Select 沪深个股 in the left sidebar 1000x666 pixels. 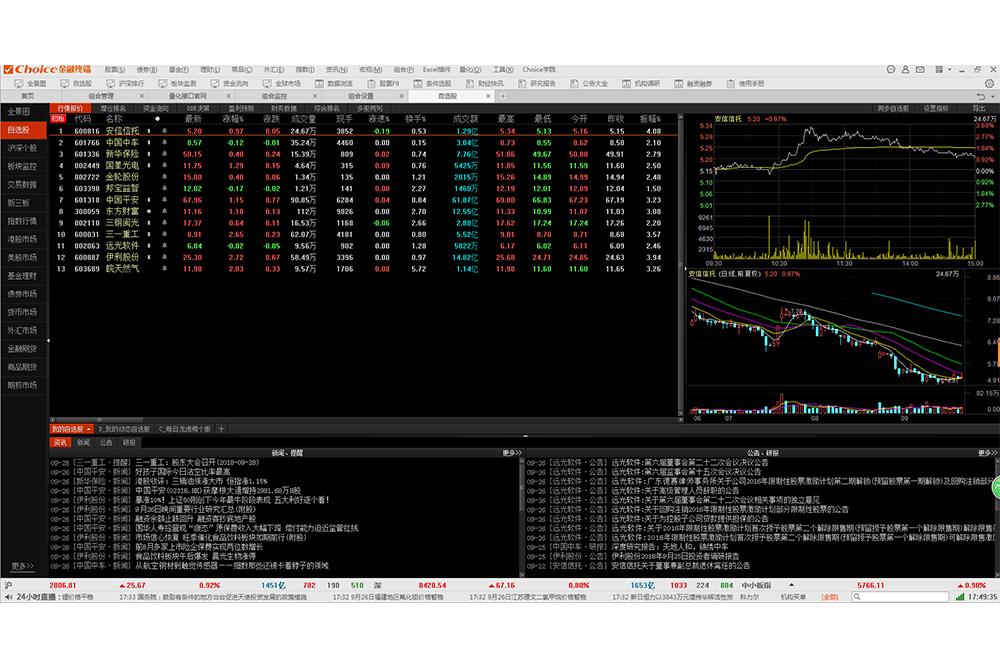click(x=22, y=148)
